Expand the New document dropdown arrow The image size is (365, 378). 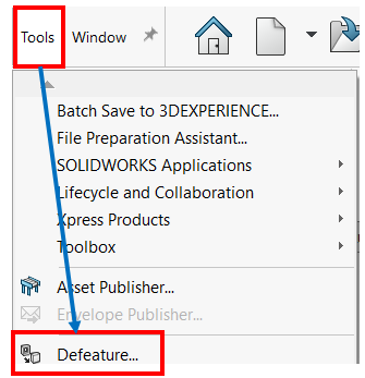coord(311,34)
